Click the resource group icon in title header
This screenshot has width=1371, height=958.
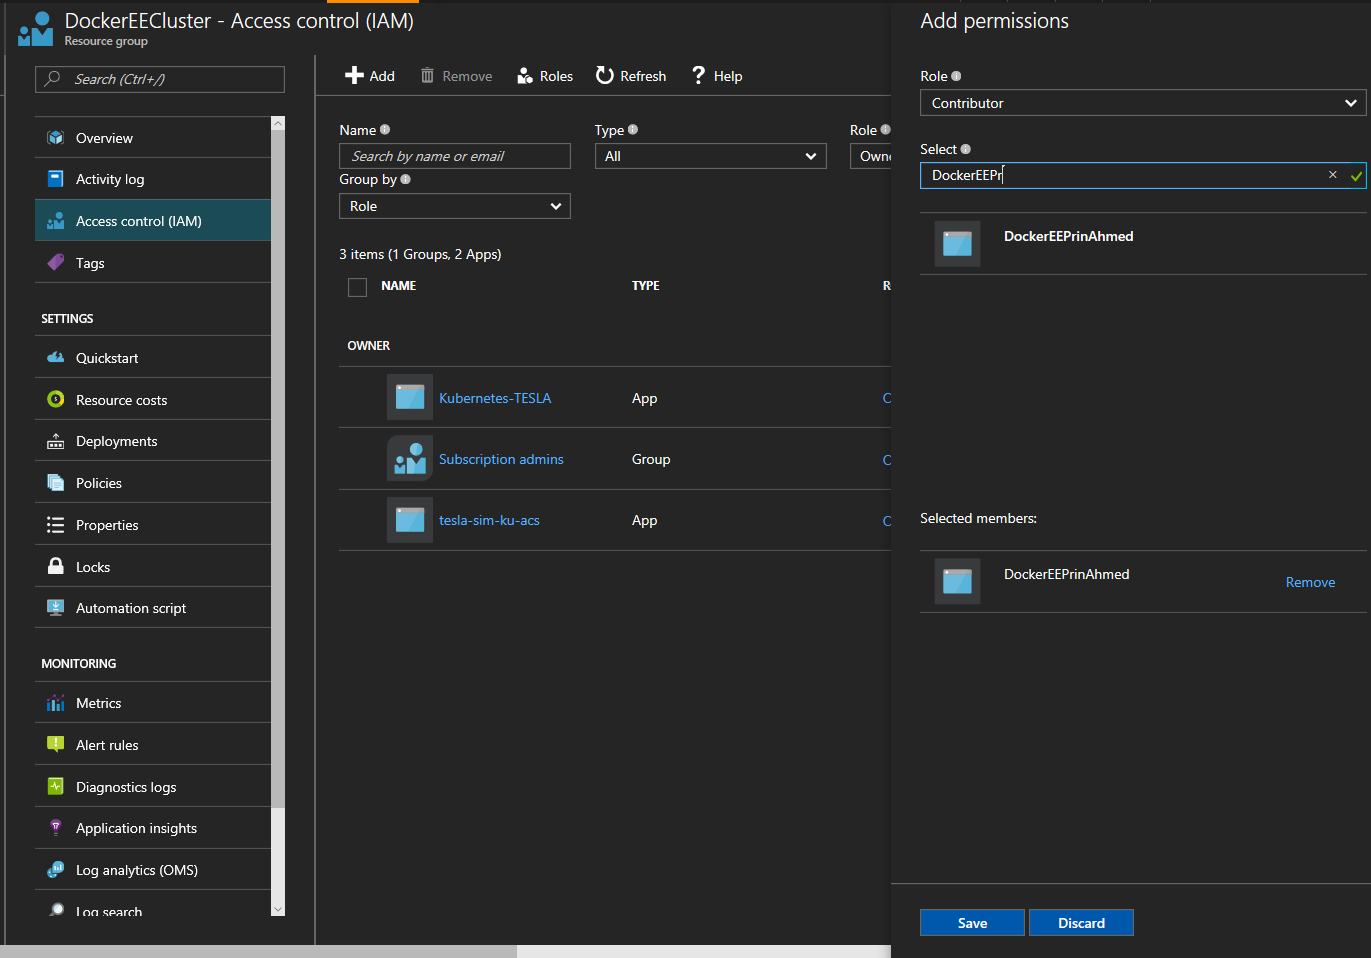[x=36, y=29]
